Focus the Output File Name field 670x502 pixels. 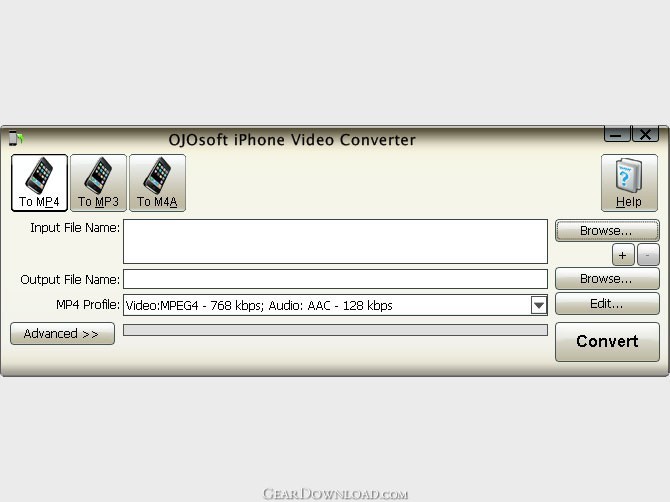335,279
